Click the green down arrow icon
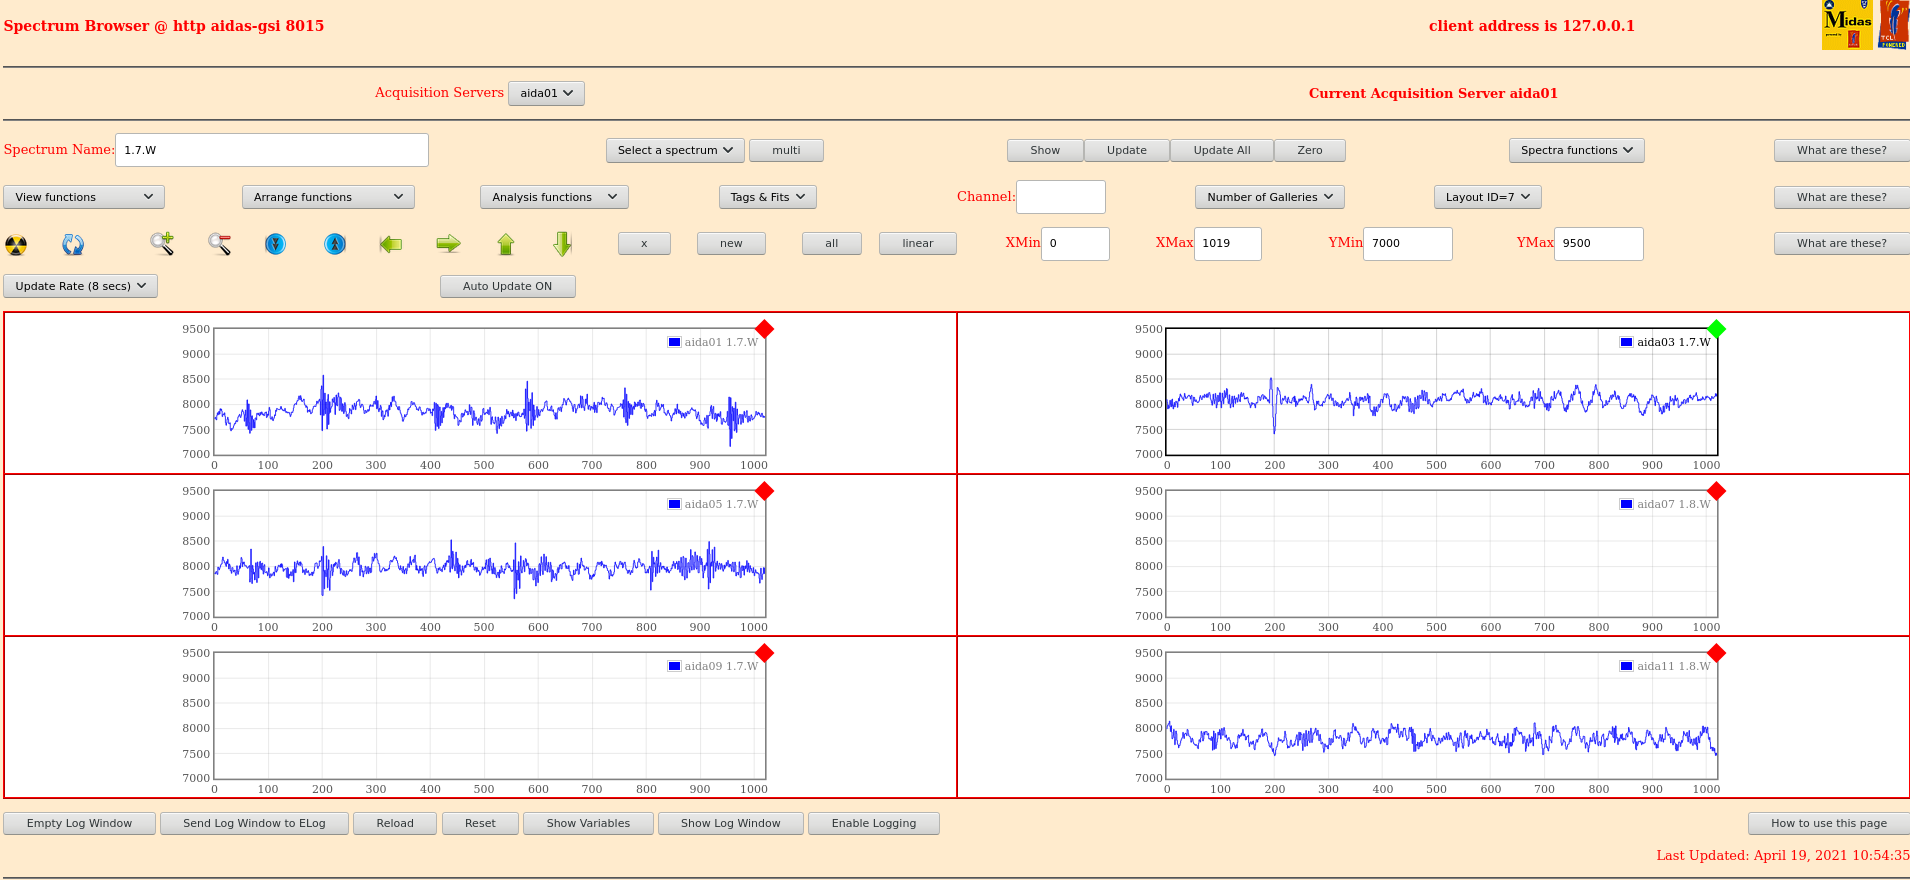Viewport: 1910px width, 880px height. click(563, 244)
